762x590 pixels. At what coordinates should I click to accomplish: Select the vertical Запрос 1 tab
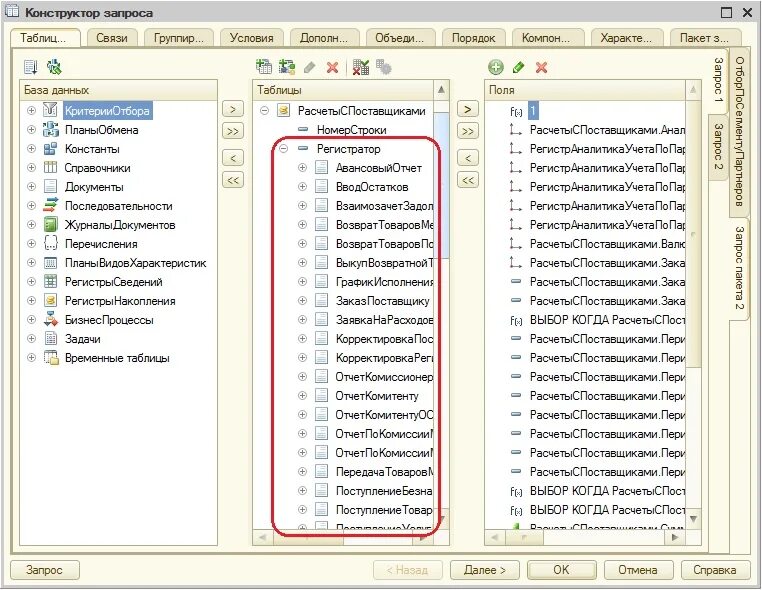[x=719, y=81]
